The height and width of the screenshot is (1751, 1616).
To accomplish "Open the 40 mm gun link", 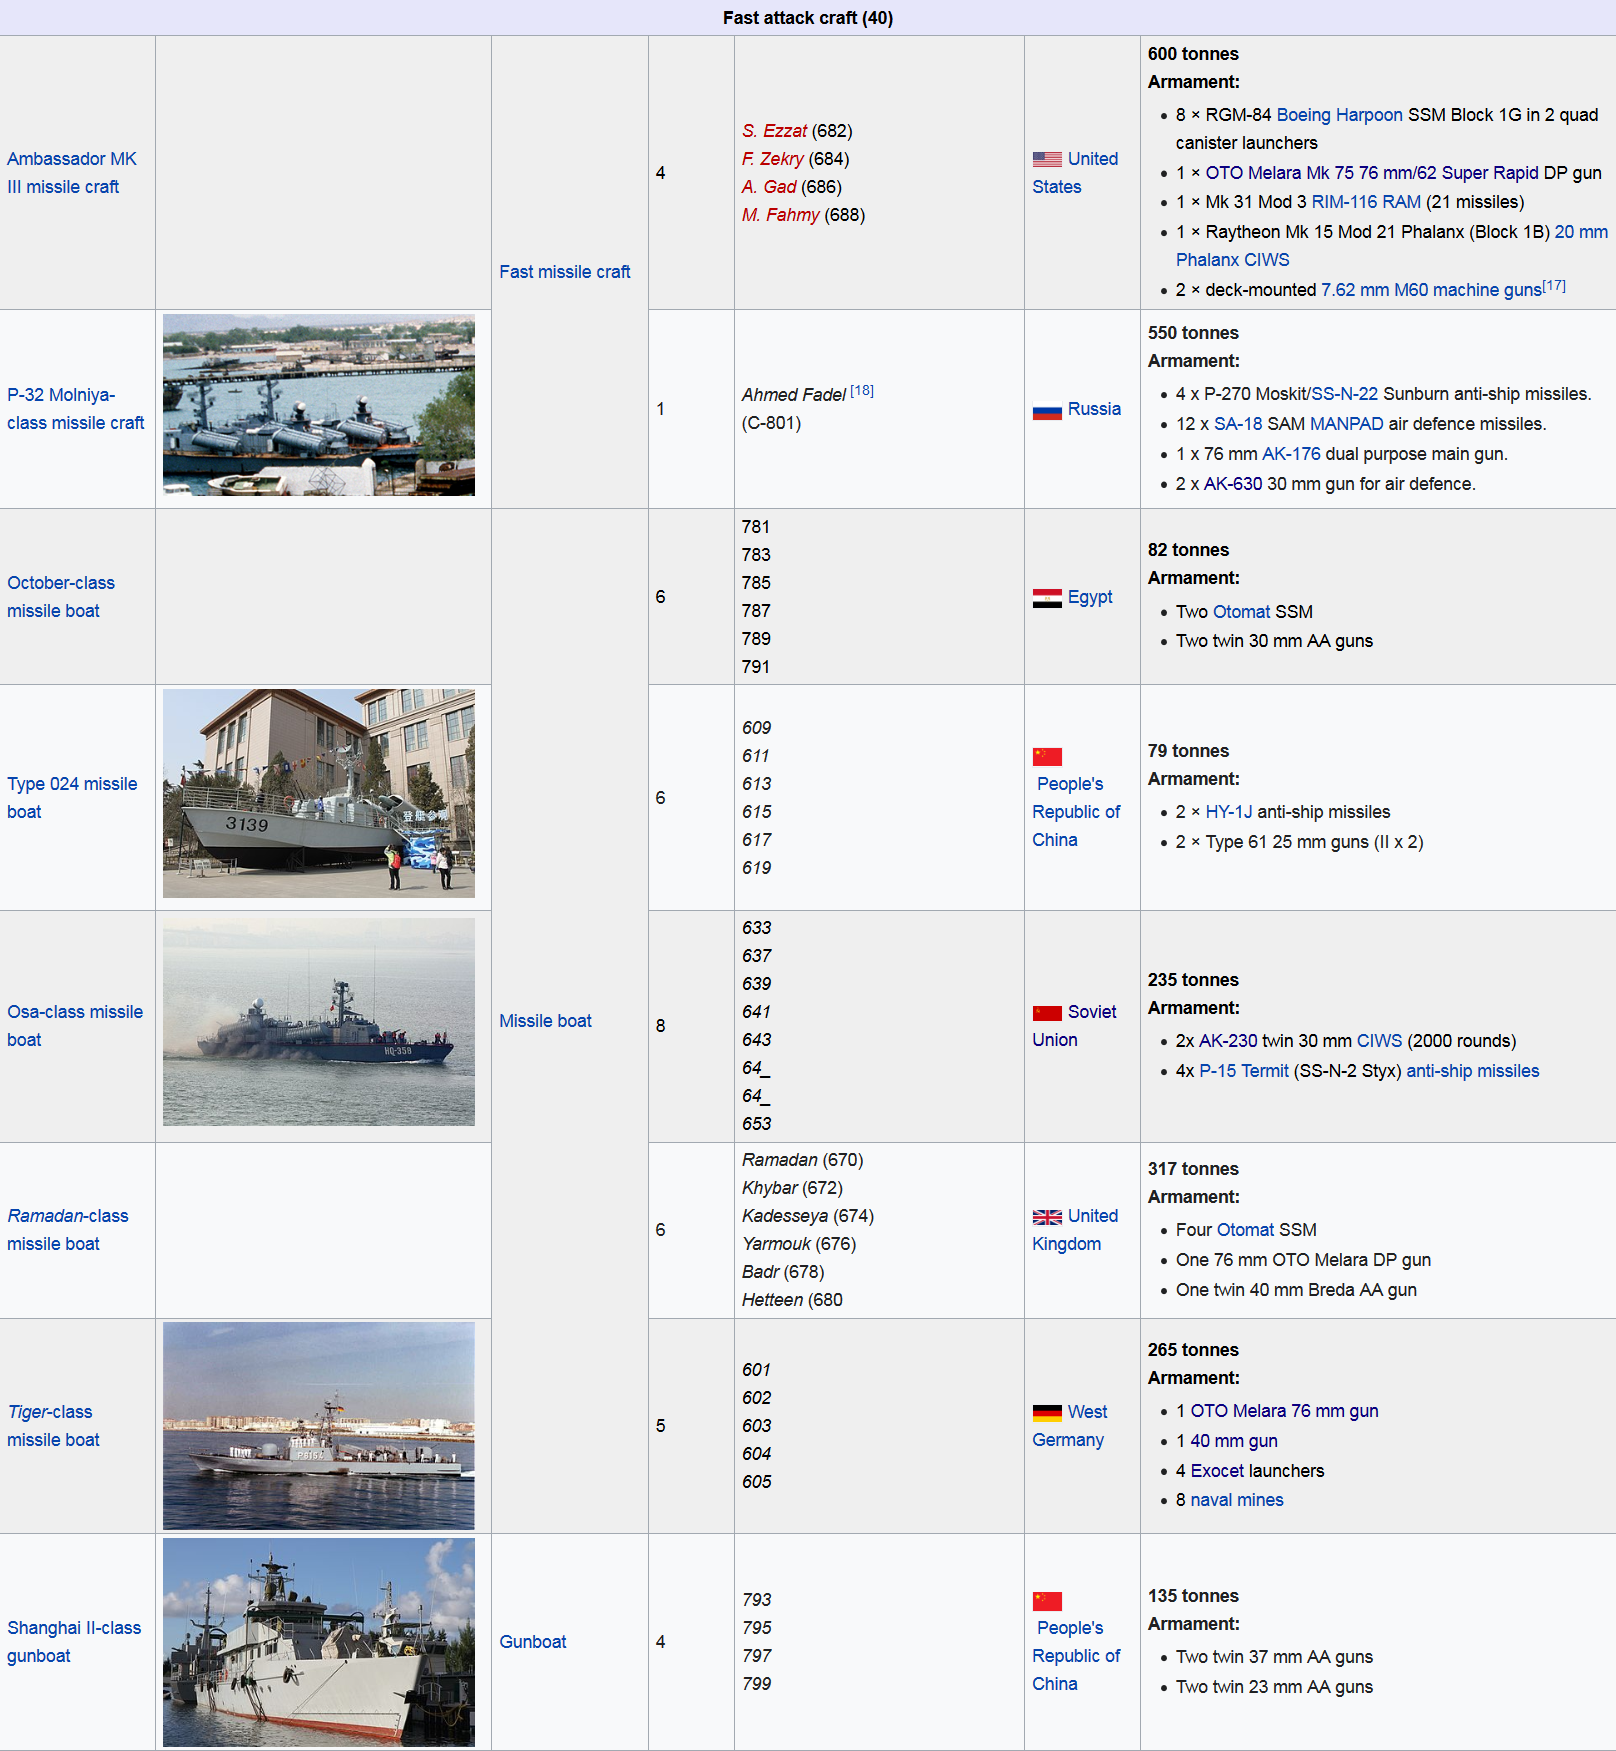I will click(x=1234, y=1441).
